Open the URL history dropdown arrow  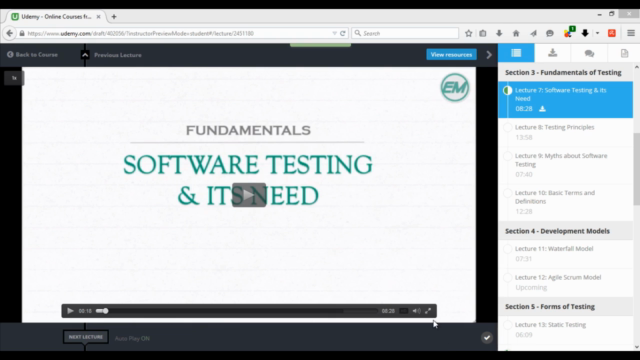click(x=334, y=33)
